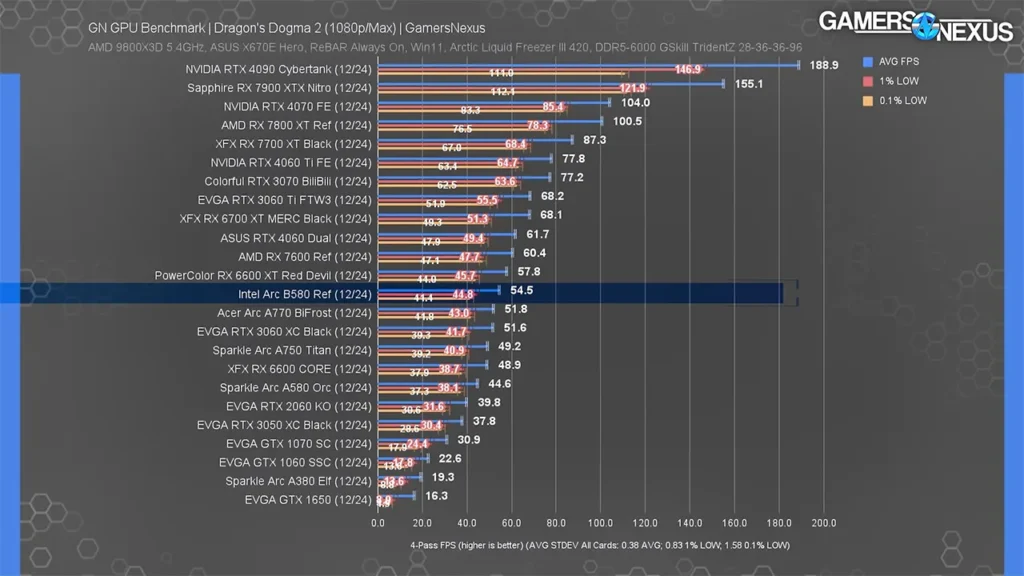Select "XFX RX 6600 CORE (12/24)" label
1024x576 pixels.
[x=300, y=370]
